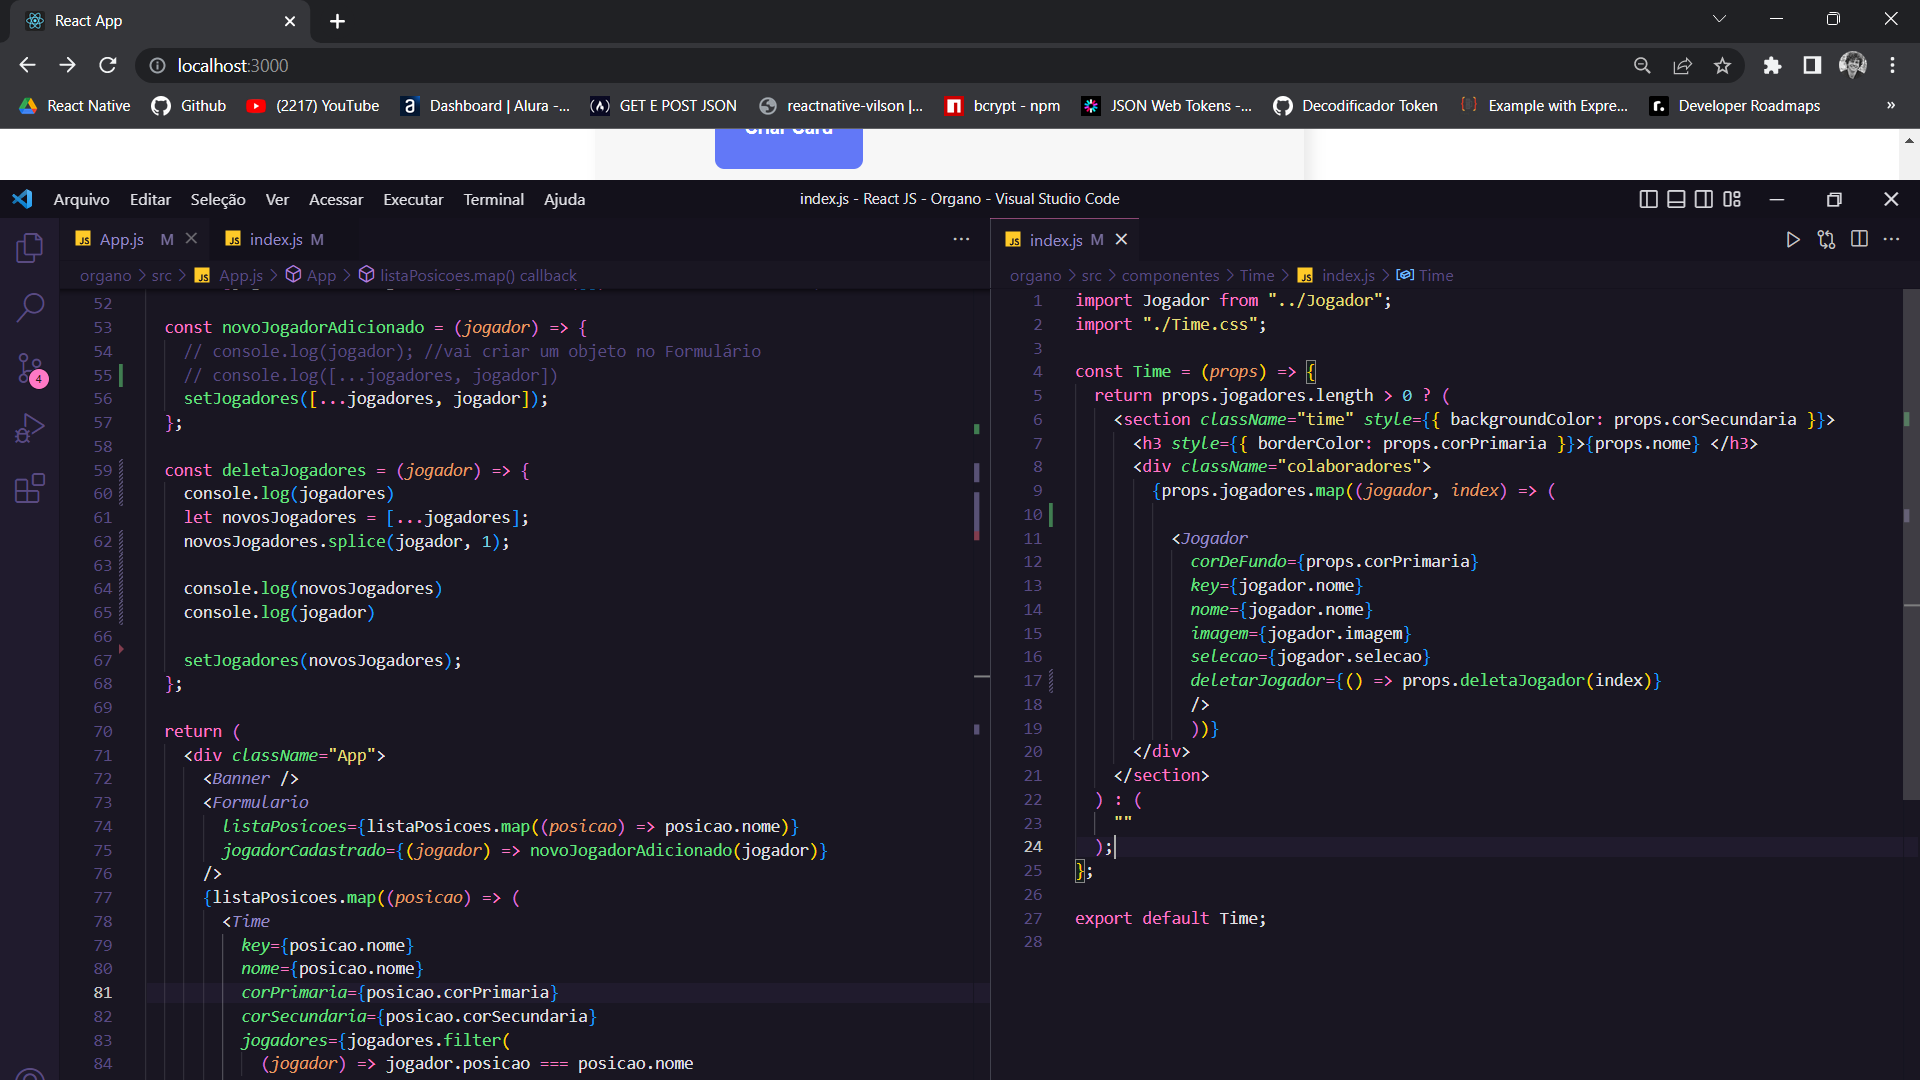
Task: Open More Actions in right editor group
Action: pyautogui.click(x=1891, y=239)
